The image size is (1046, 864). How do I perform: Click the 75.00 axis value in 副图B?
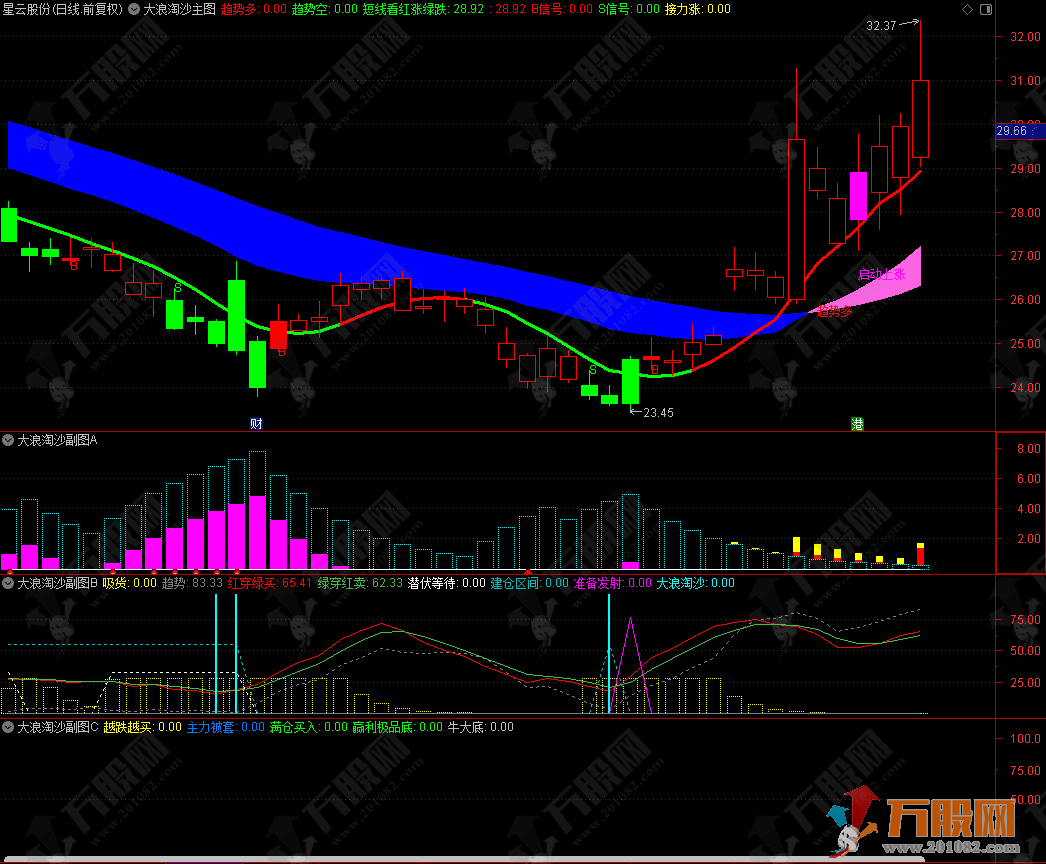click(1025, 620)
